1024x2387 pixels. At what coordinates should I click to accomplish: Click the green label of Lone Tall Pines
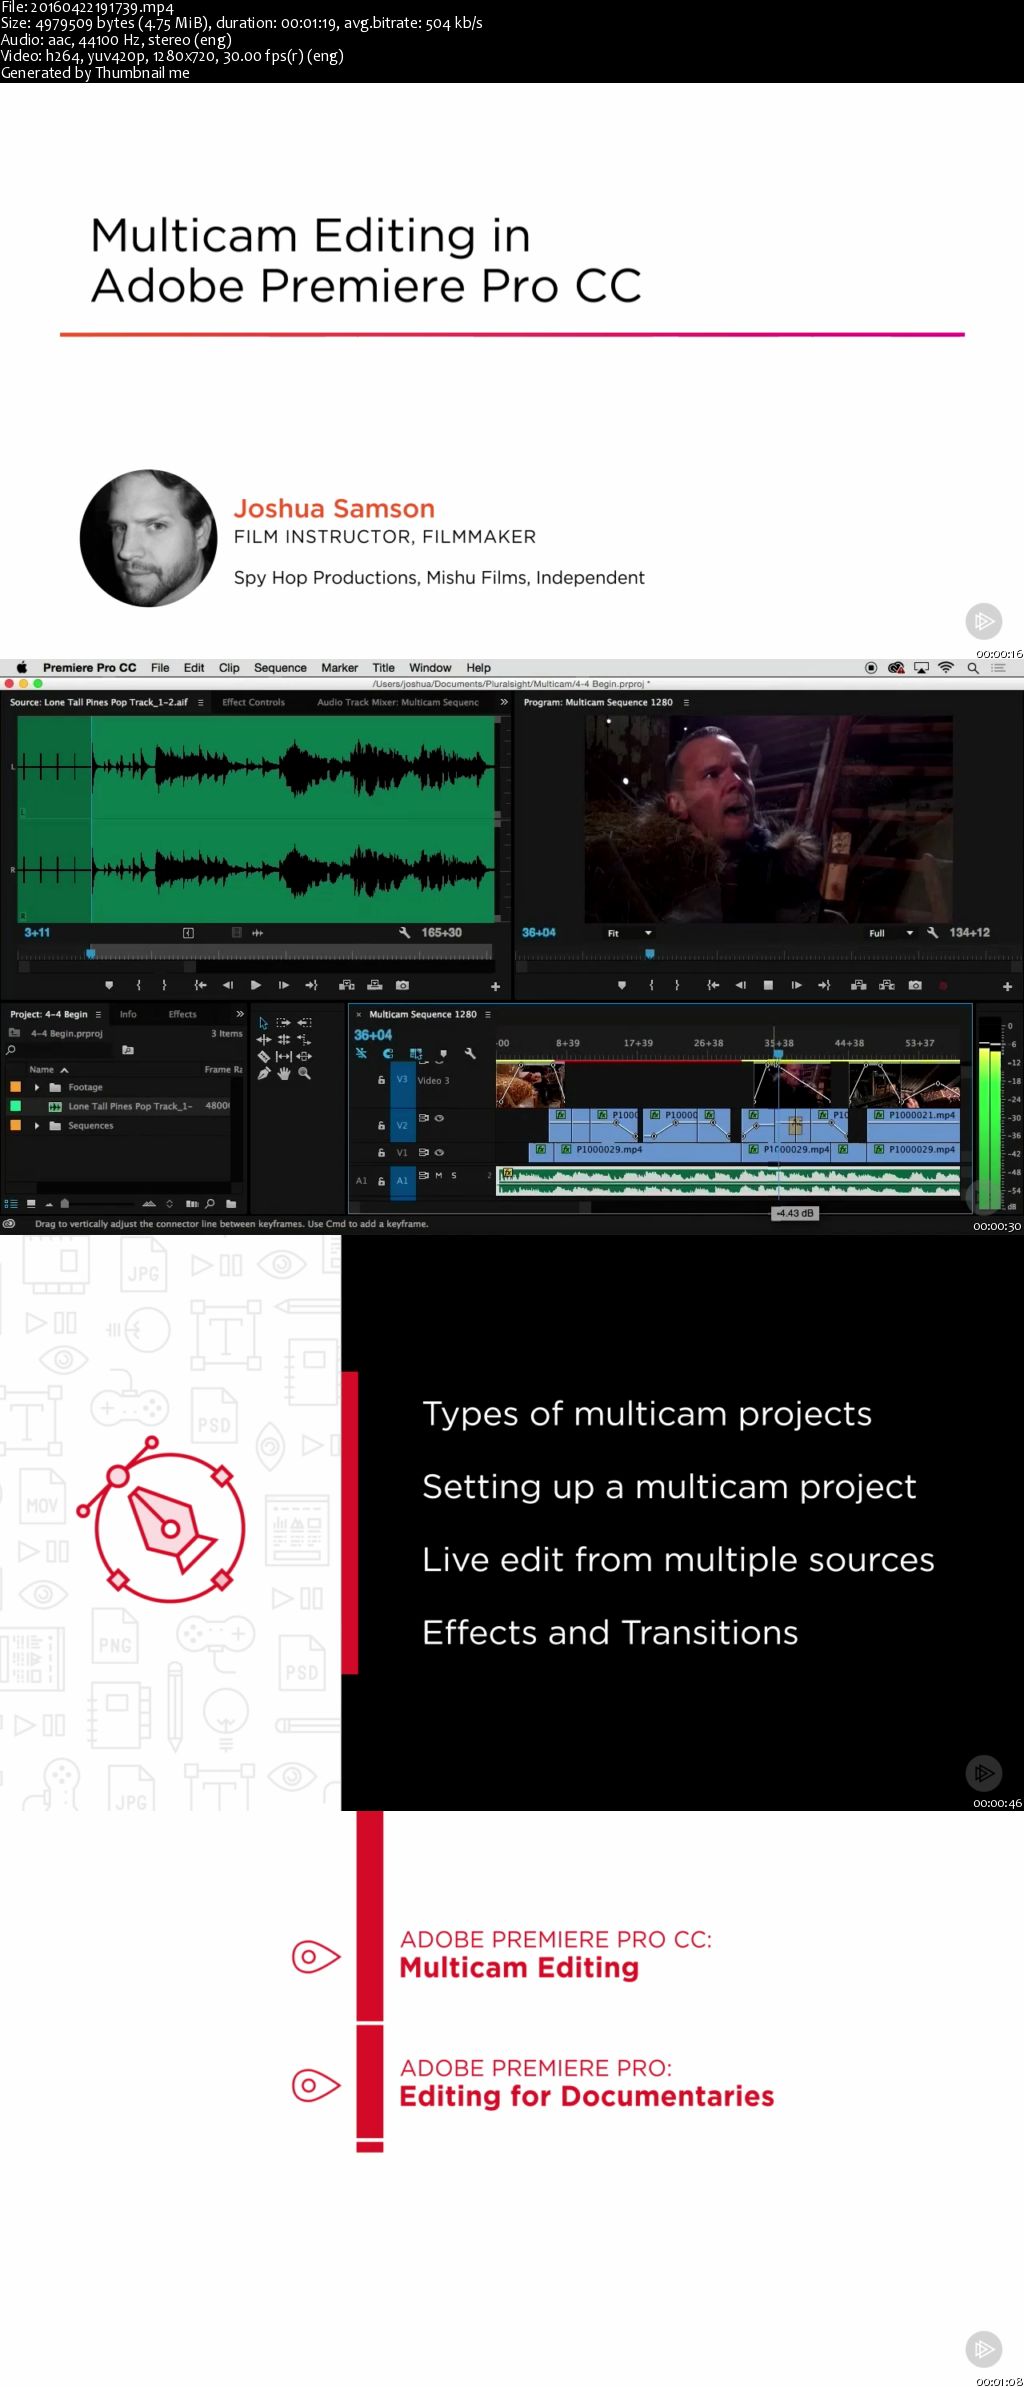[15, 1106]
